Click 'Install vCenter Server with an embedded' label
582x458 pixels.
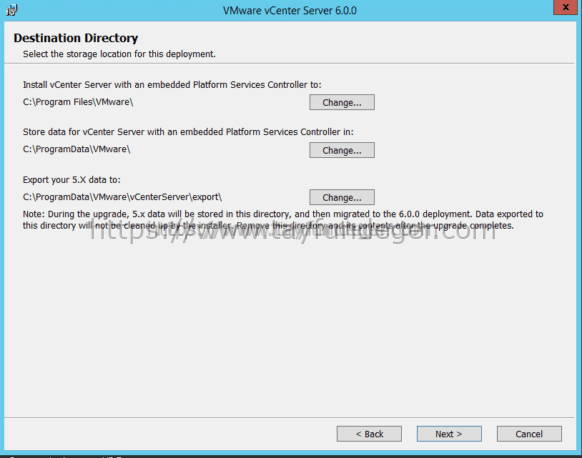[172, 85]
